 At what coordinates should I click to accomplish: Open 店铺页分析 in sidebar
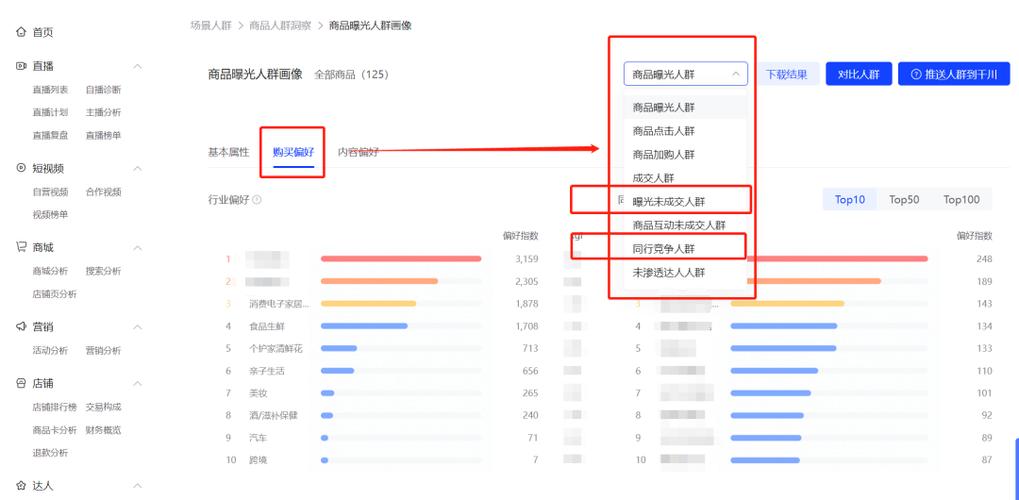pyautogui.click(x=55, y=294)
